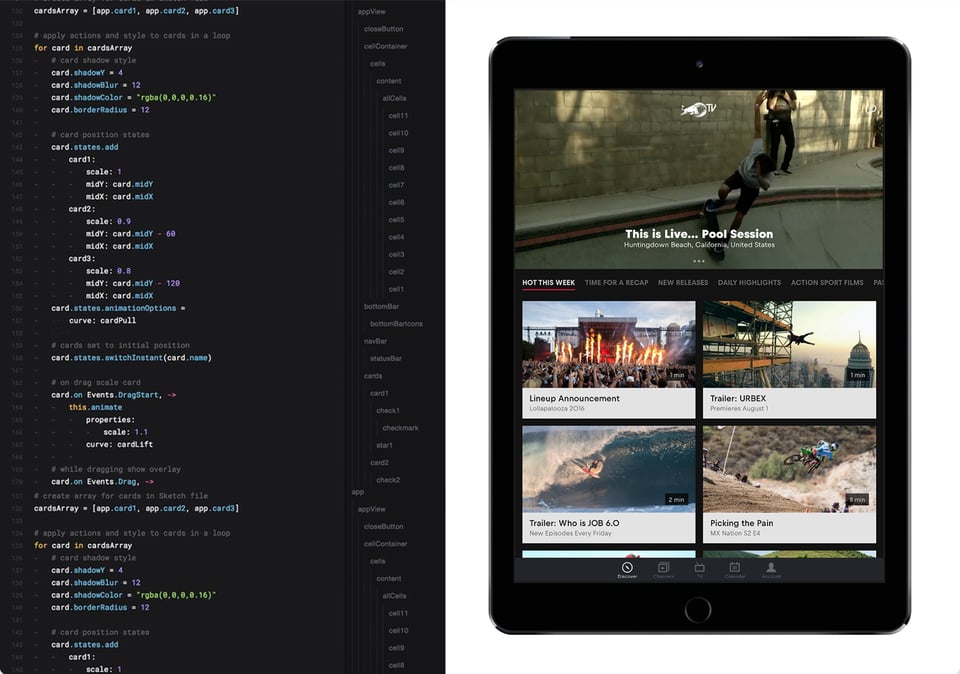Viewport: 960px width, 674px height.
Task: Open the Picking the Pain video
Action: click(789, 470)
